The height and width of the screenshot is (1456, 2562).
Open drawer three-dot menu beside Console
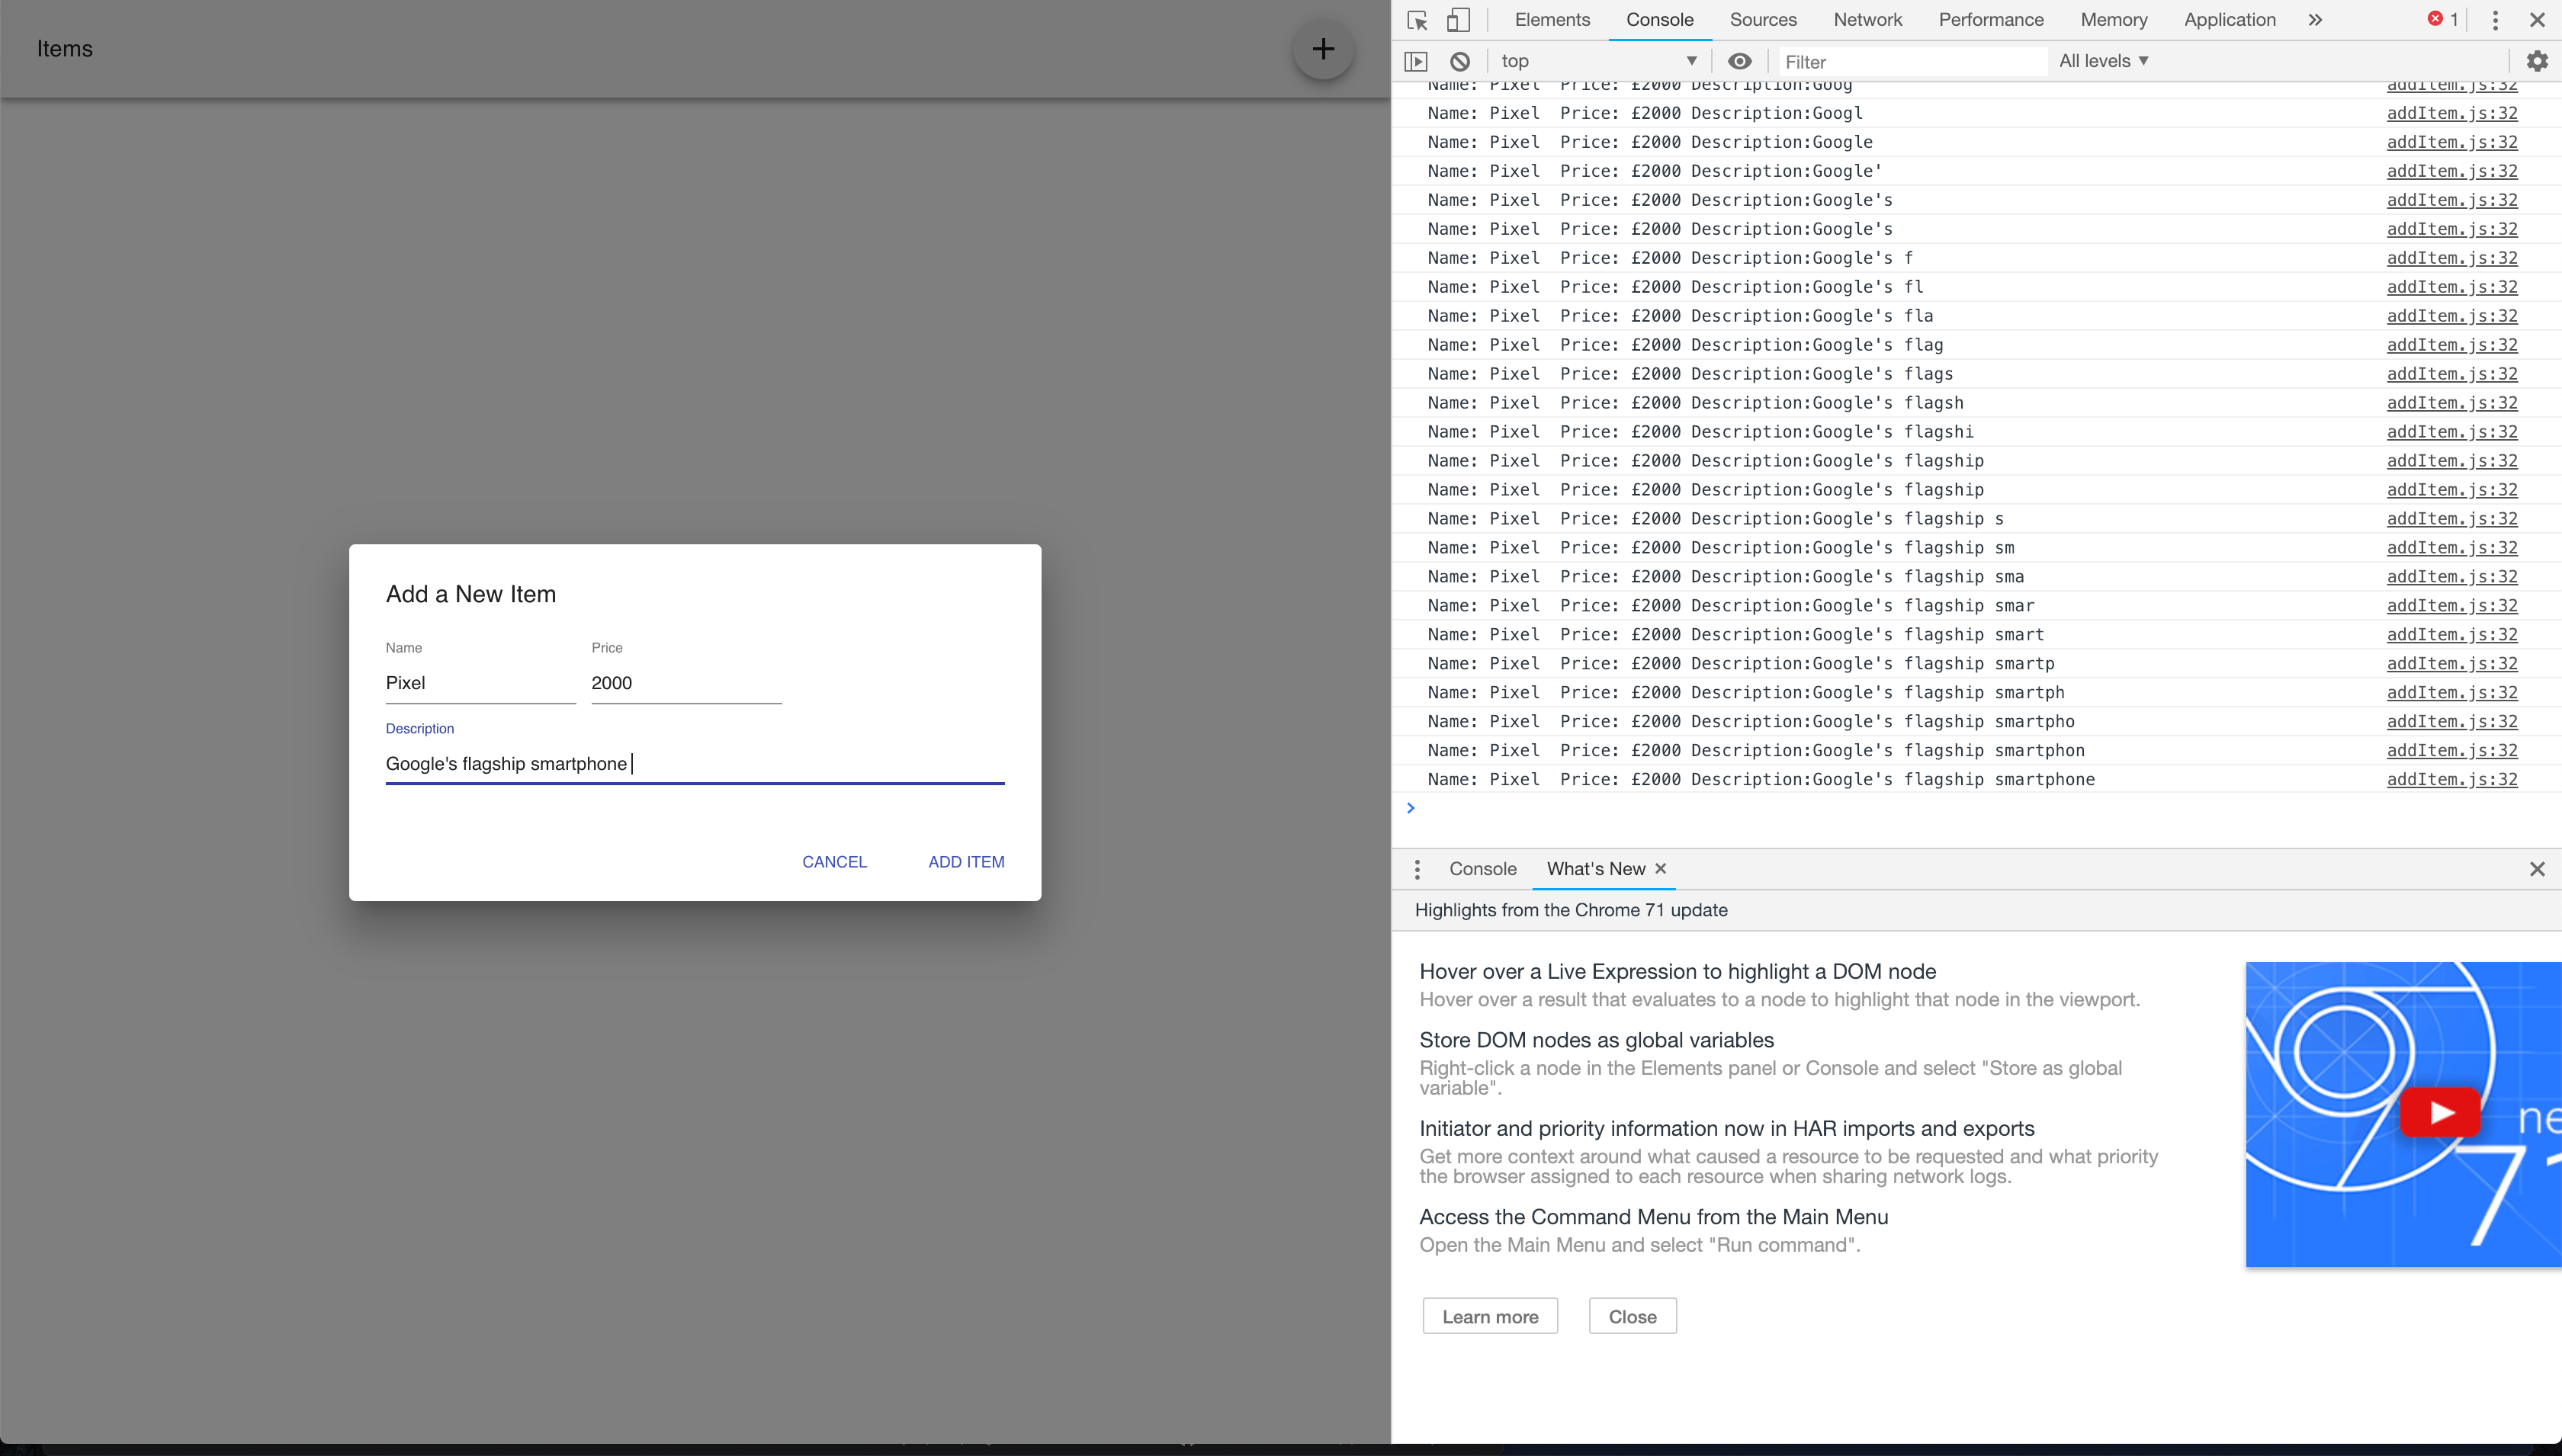click(1417, 869)
